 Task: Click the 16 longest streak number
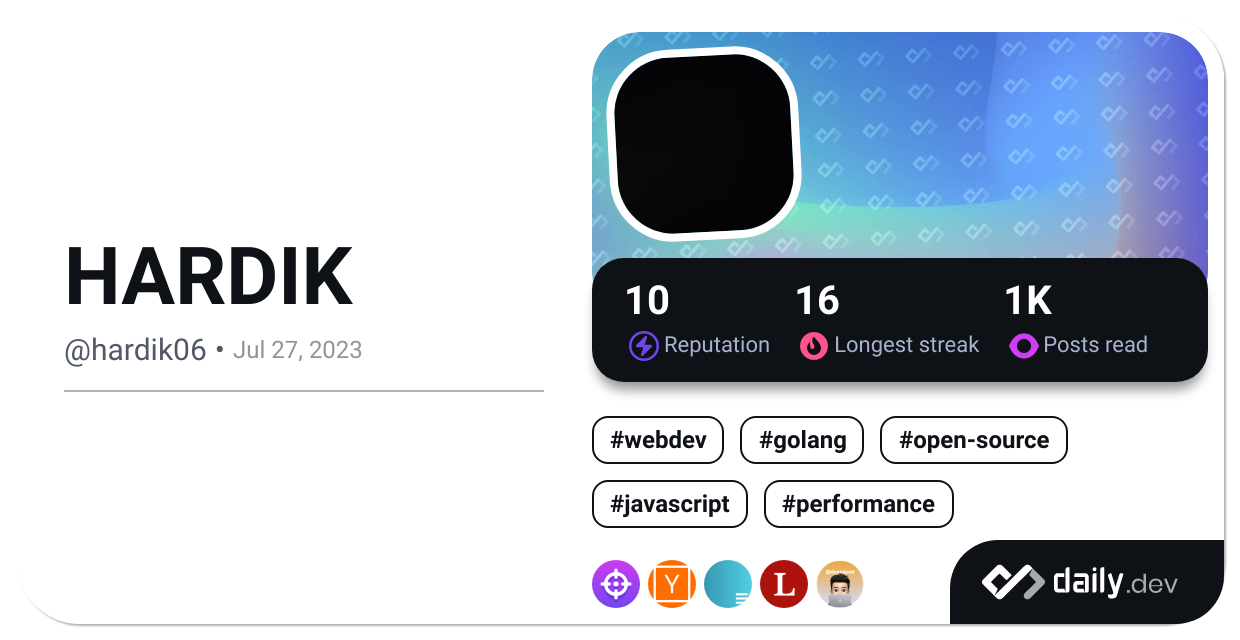point(817,301)
